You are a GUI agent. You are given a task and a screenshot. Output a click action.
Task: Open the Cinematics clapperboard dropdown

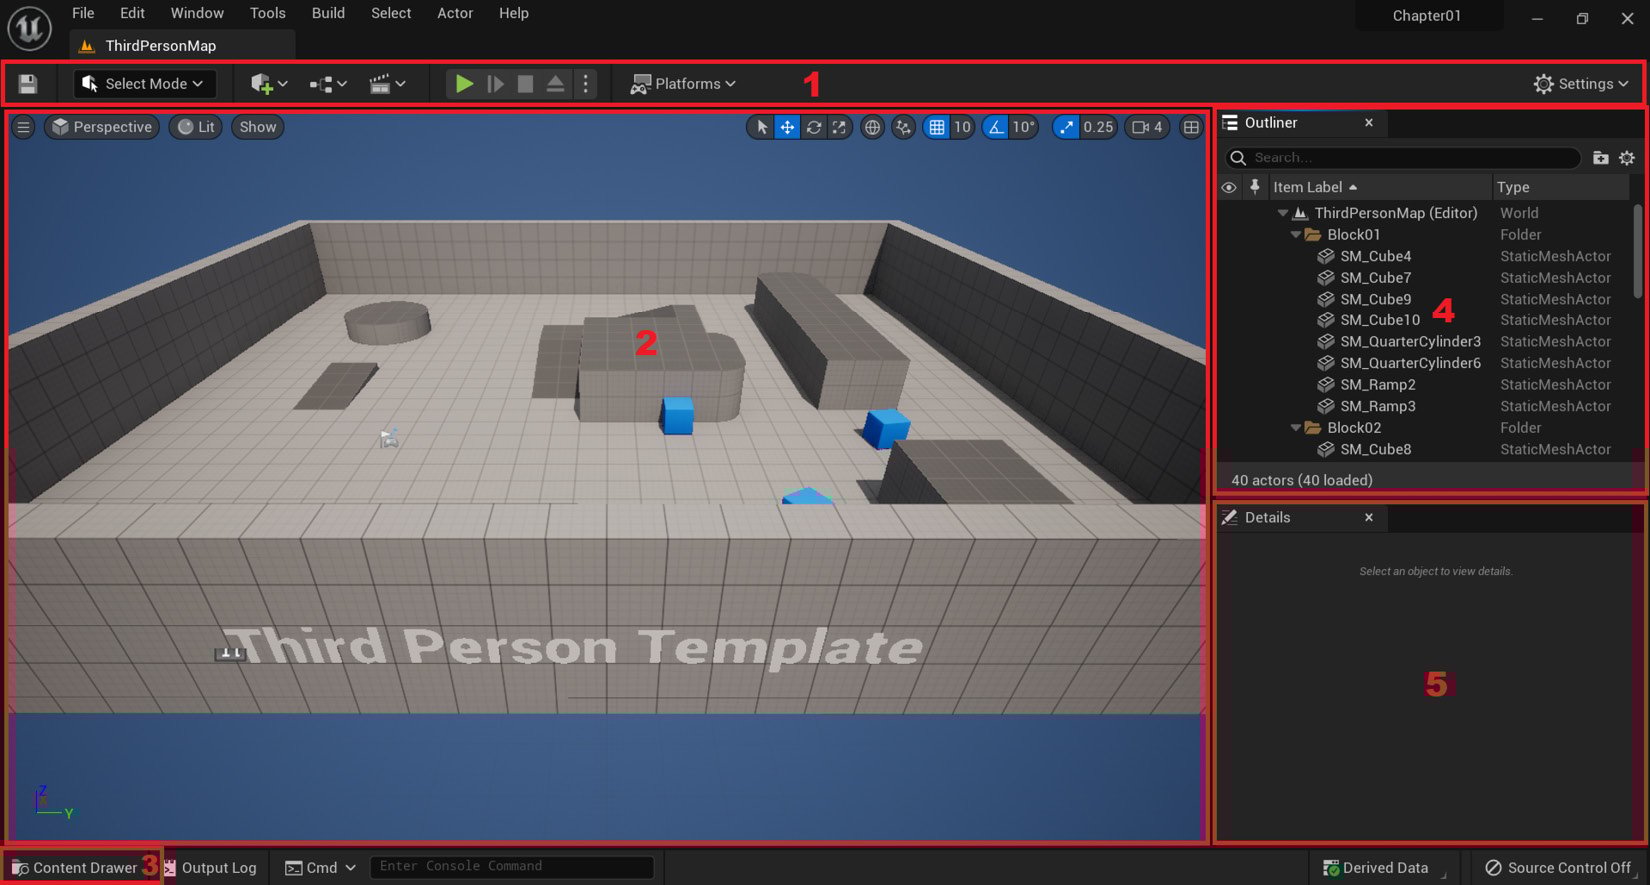[x=387, y=84]
